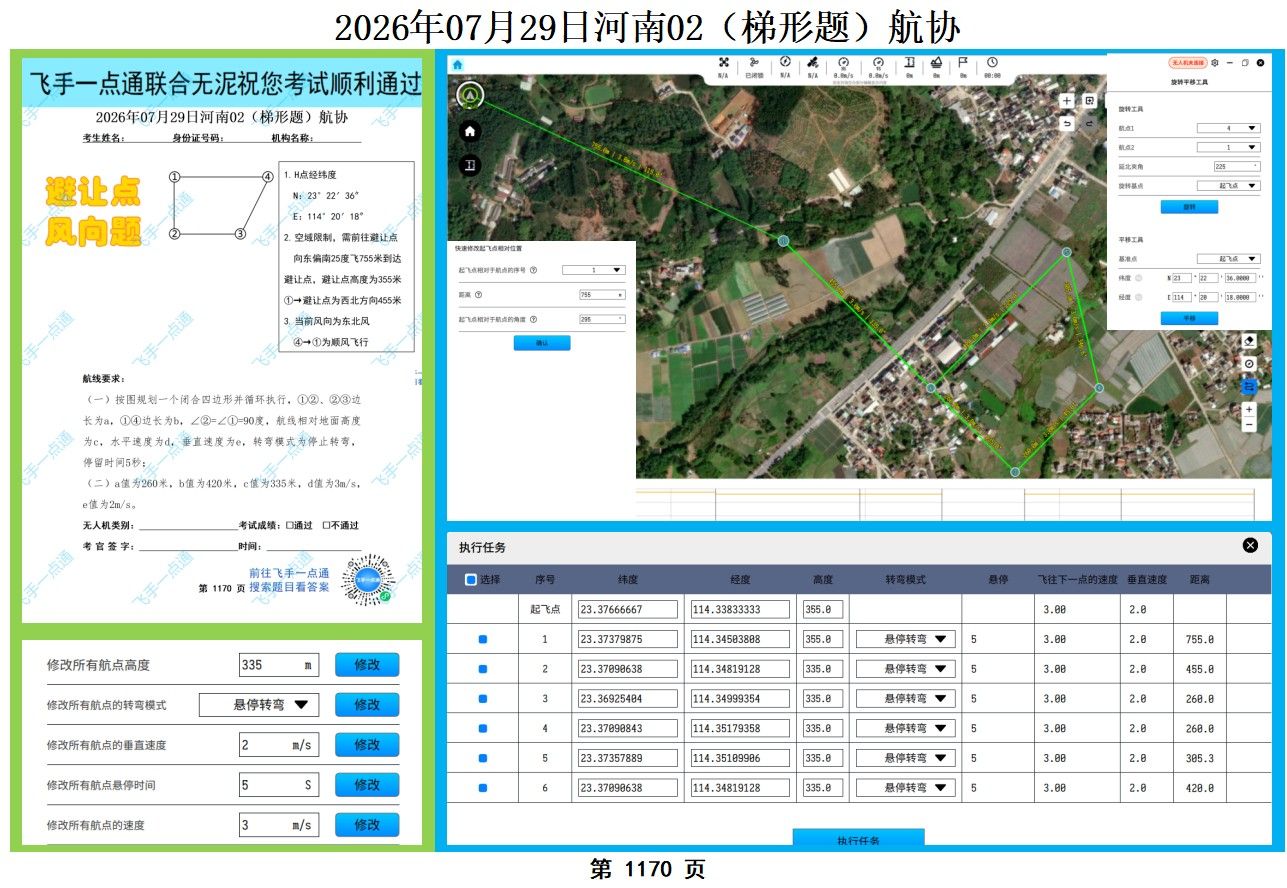Close the 执行任务 panel
Viewport: 1287px width, 888px height.
pyautogui.click(x=1250, y=545)
